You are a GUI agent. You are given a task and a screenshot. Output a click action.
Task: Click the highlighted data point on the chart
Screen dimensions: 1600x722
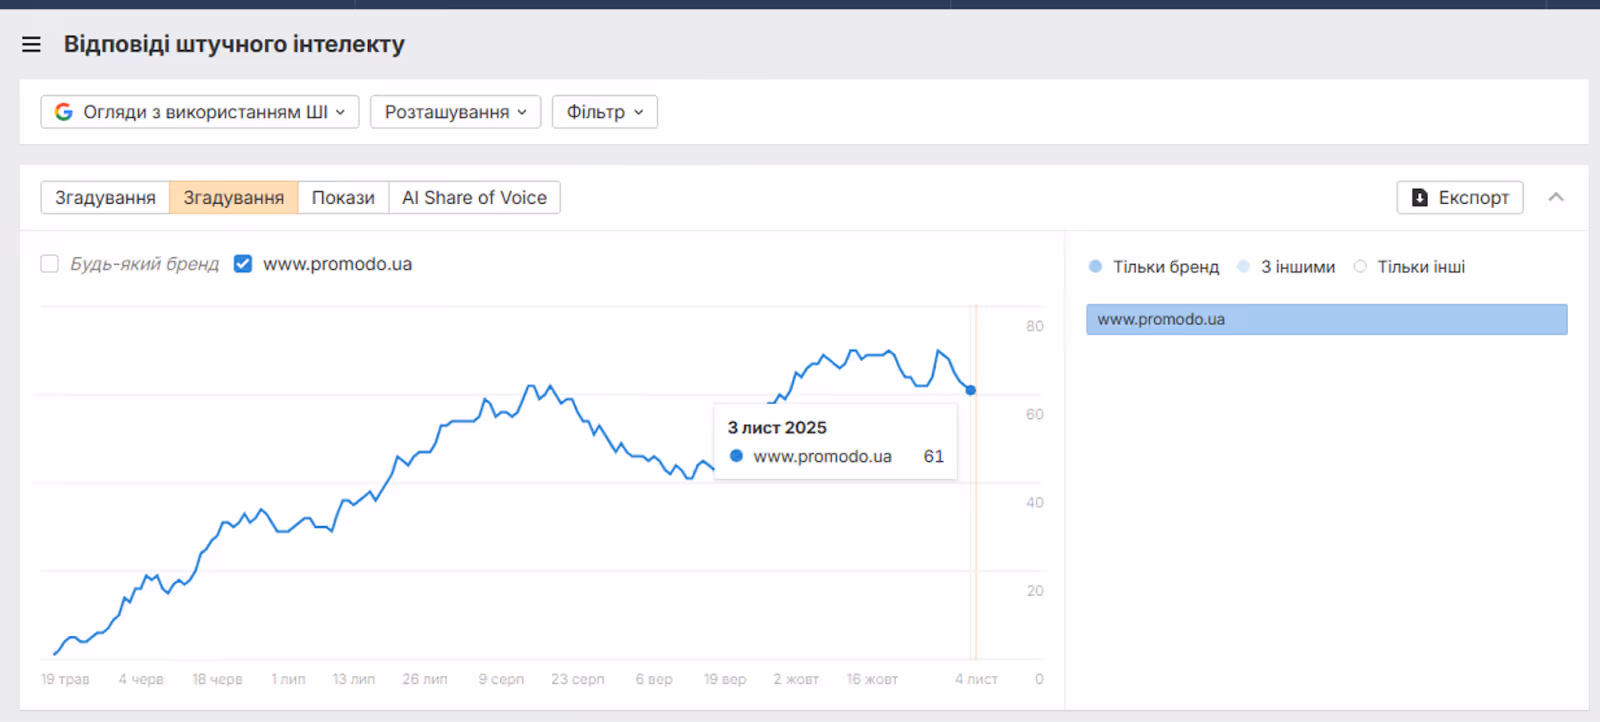click(x=971, y=390)
